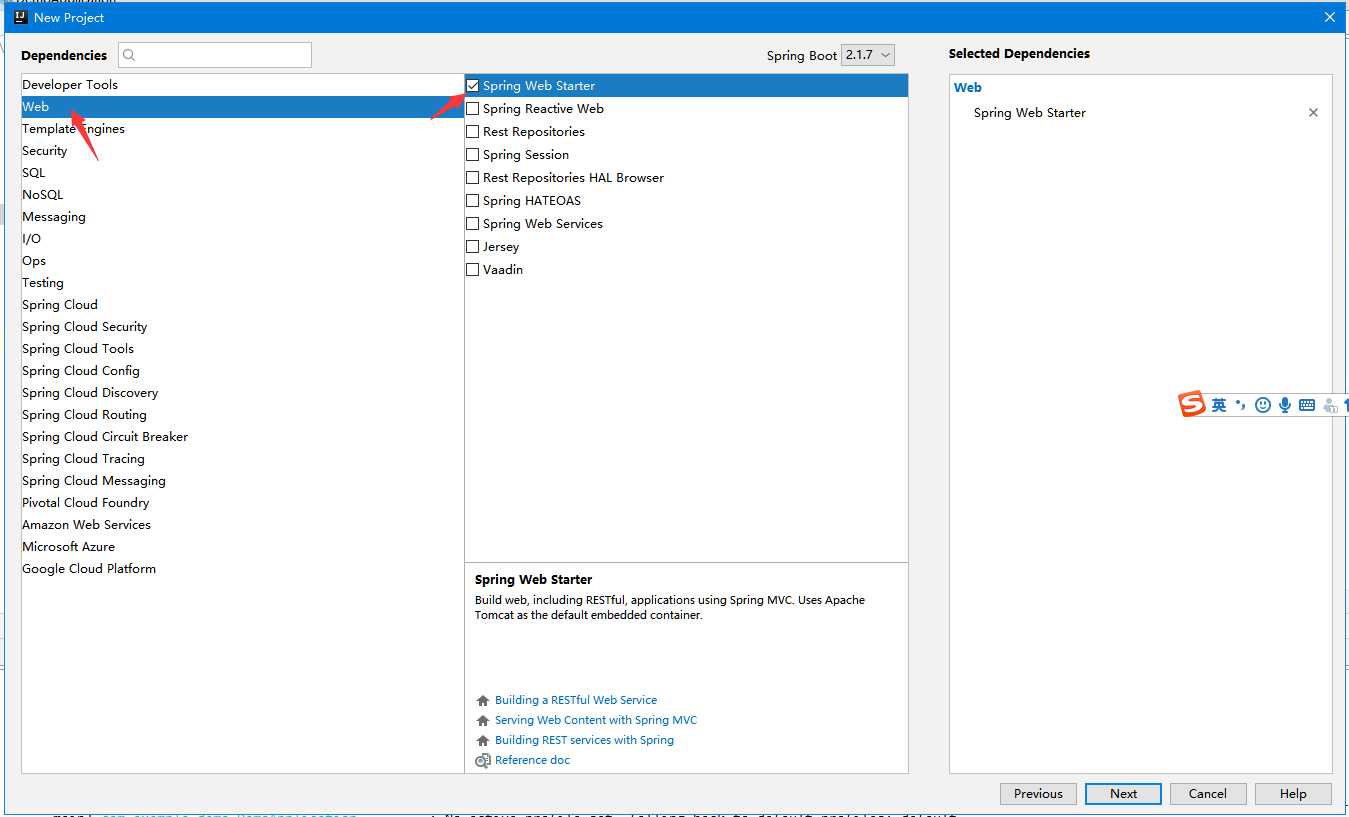Click the Cancel button
Screen dimensions: 1349x817
pyautogui.click(x=1207, y=794)
